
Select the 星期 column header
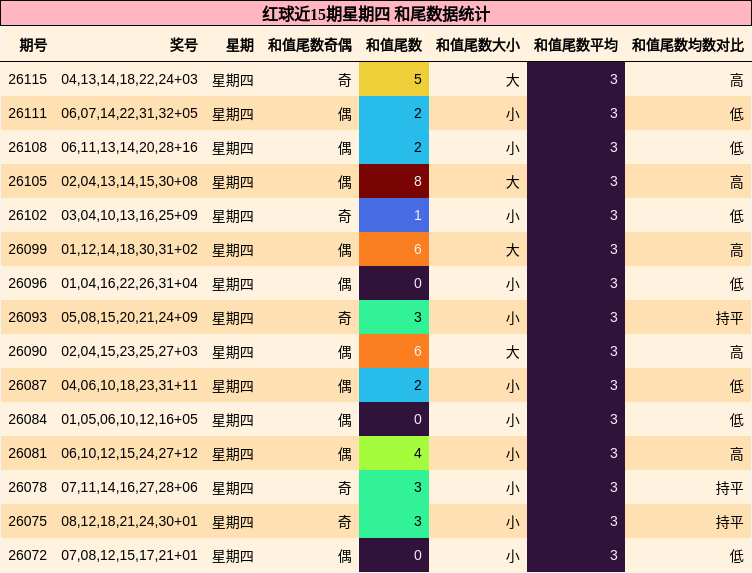pyautogui.click(x=240, y=46)
